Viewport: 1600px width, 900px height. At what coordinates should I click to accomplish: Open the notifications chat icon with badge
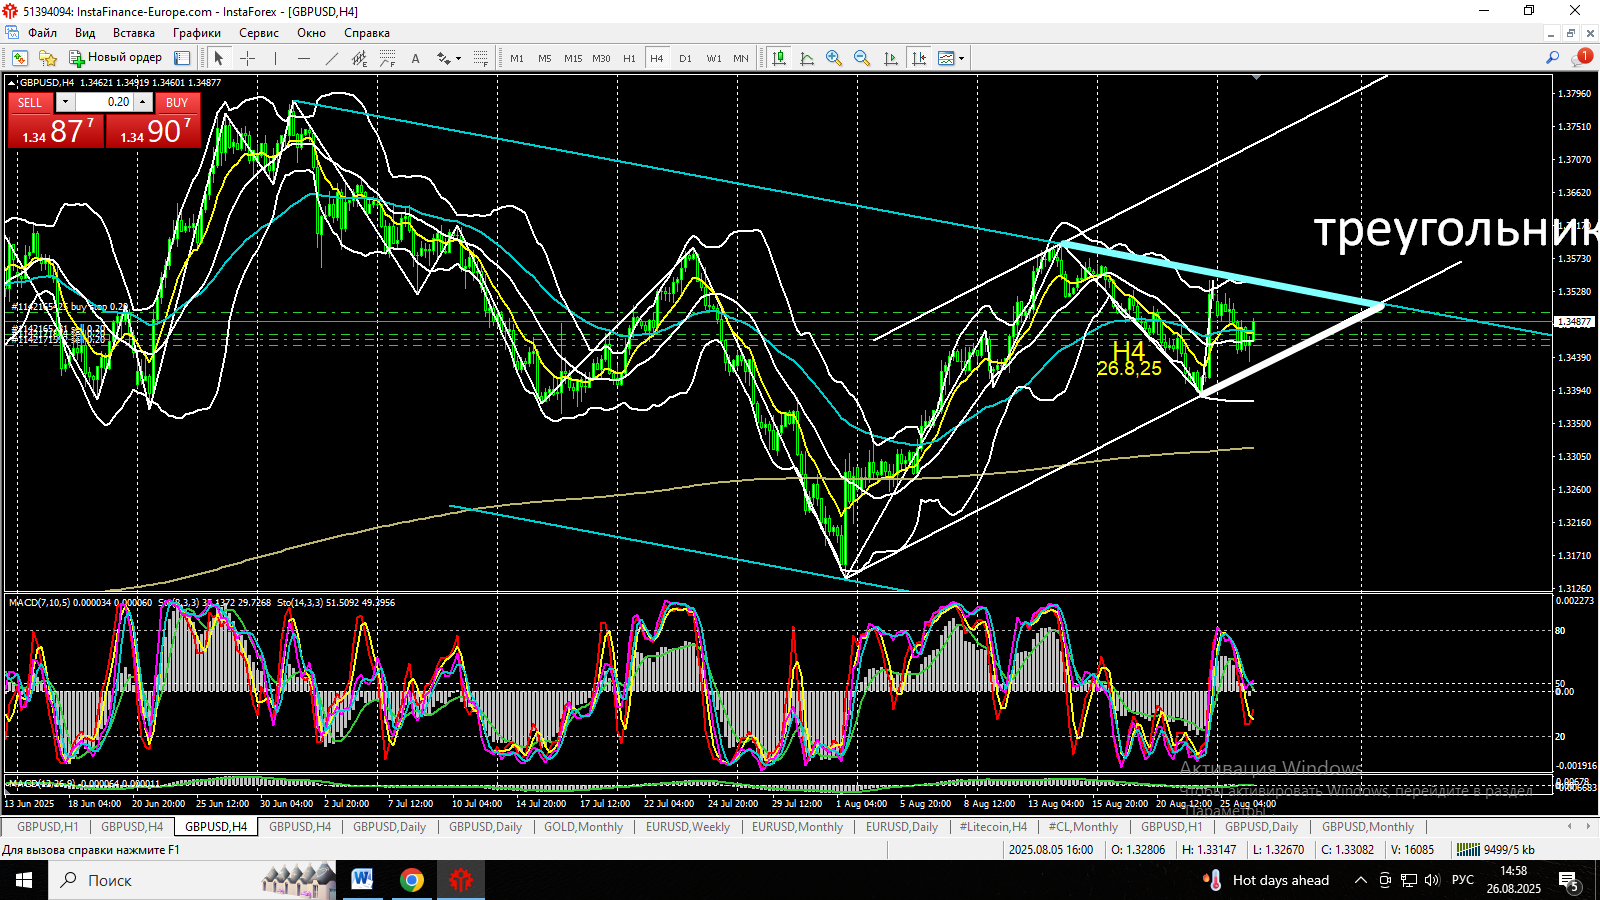(x=1581, y=58)
